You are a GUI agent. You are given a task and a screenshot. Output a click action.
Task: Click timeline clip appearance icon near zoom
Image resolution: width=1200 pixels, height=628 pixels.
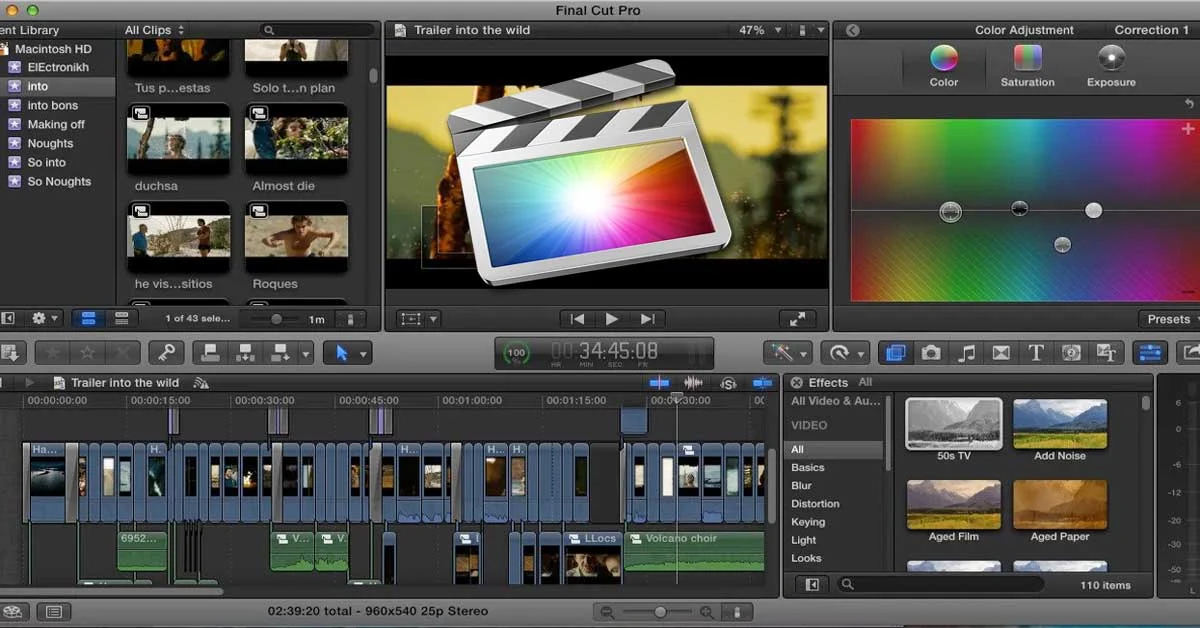[737, 611]
